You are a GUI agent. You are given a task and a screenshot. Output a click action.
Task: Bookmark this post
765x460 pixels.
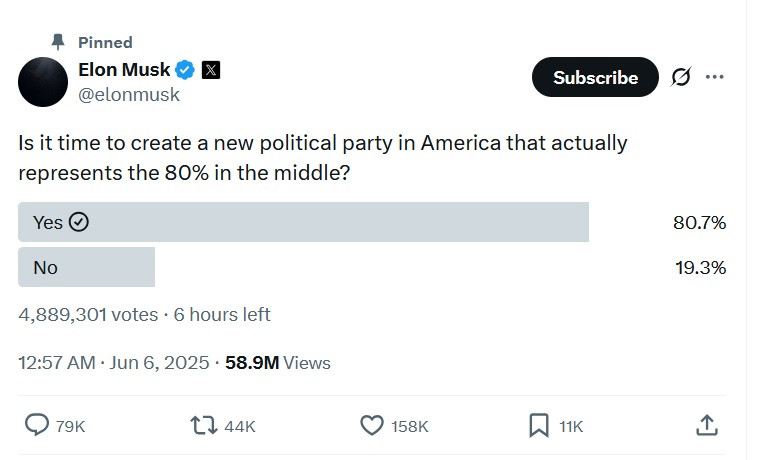pyautogui.click(x=539, y=425)
